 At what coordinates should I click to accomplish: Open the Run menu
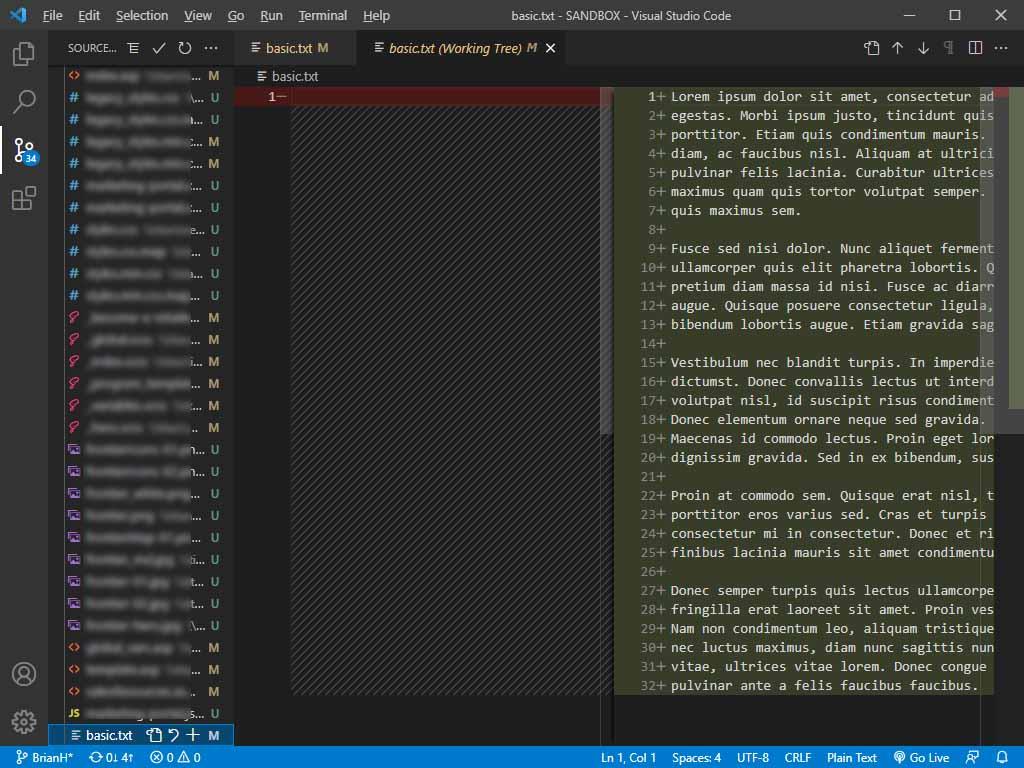(271, 16)
